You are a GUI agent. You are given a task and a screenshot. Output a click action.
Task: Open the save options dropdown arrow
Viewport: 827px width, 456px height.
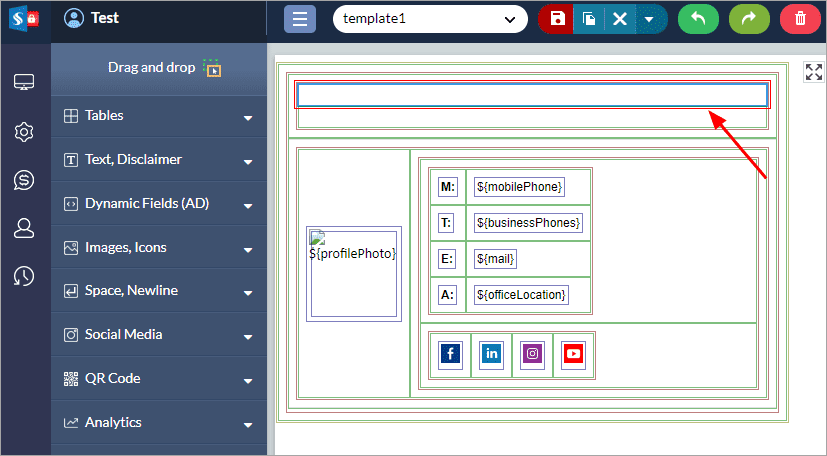pos(649,19)
